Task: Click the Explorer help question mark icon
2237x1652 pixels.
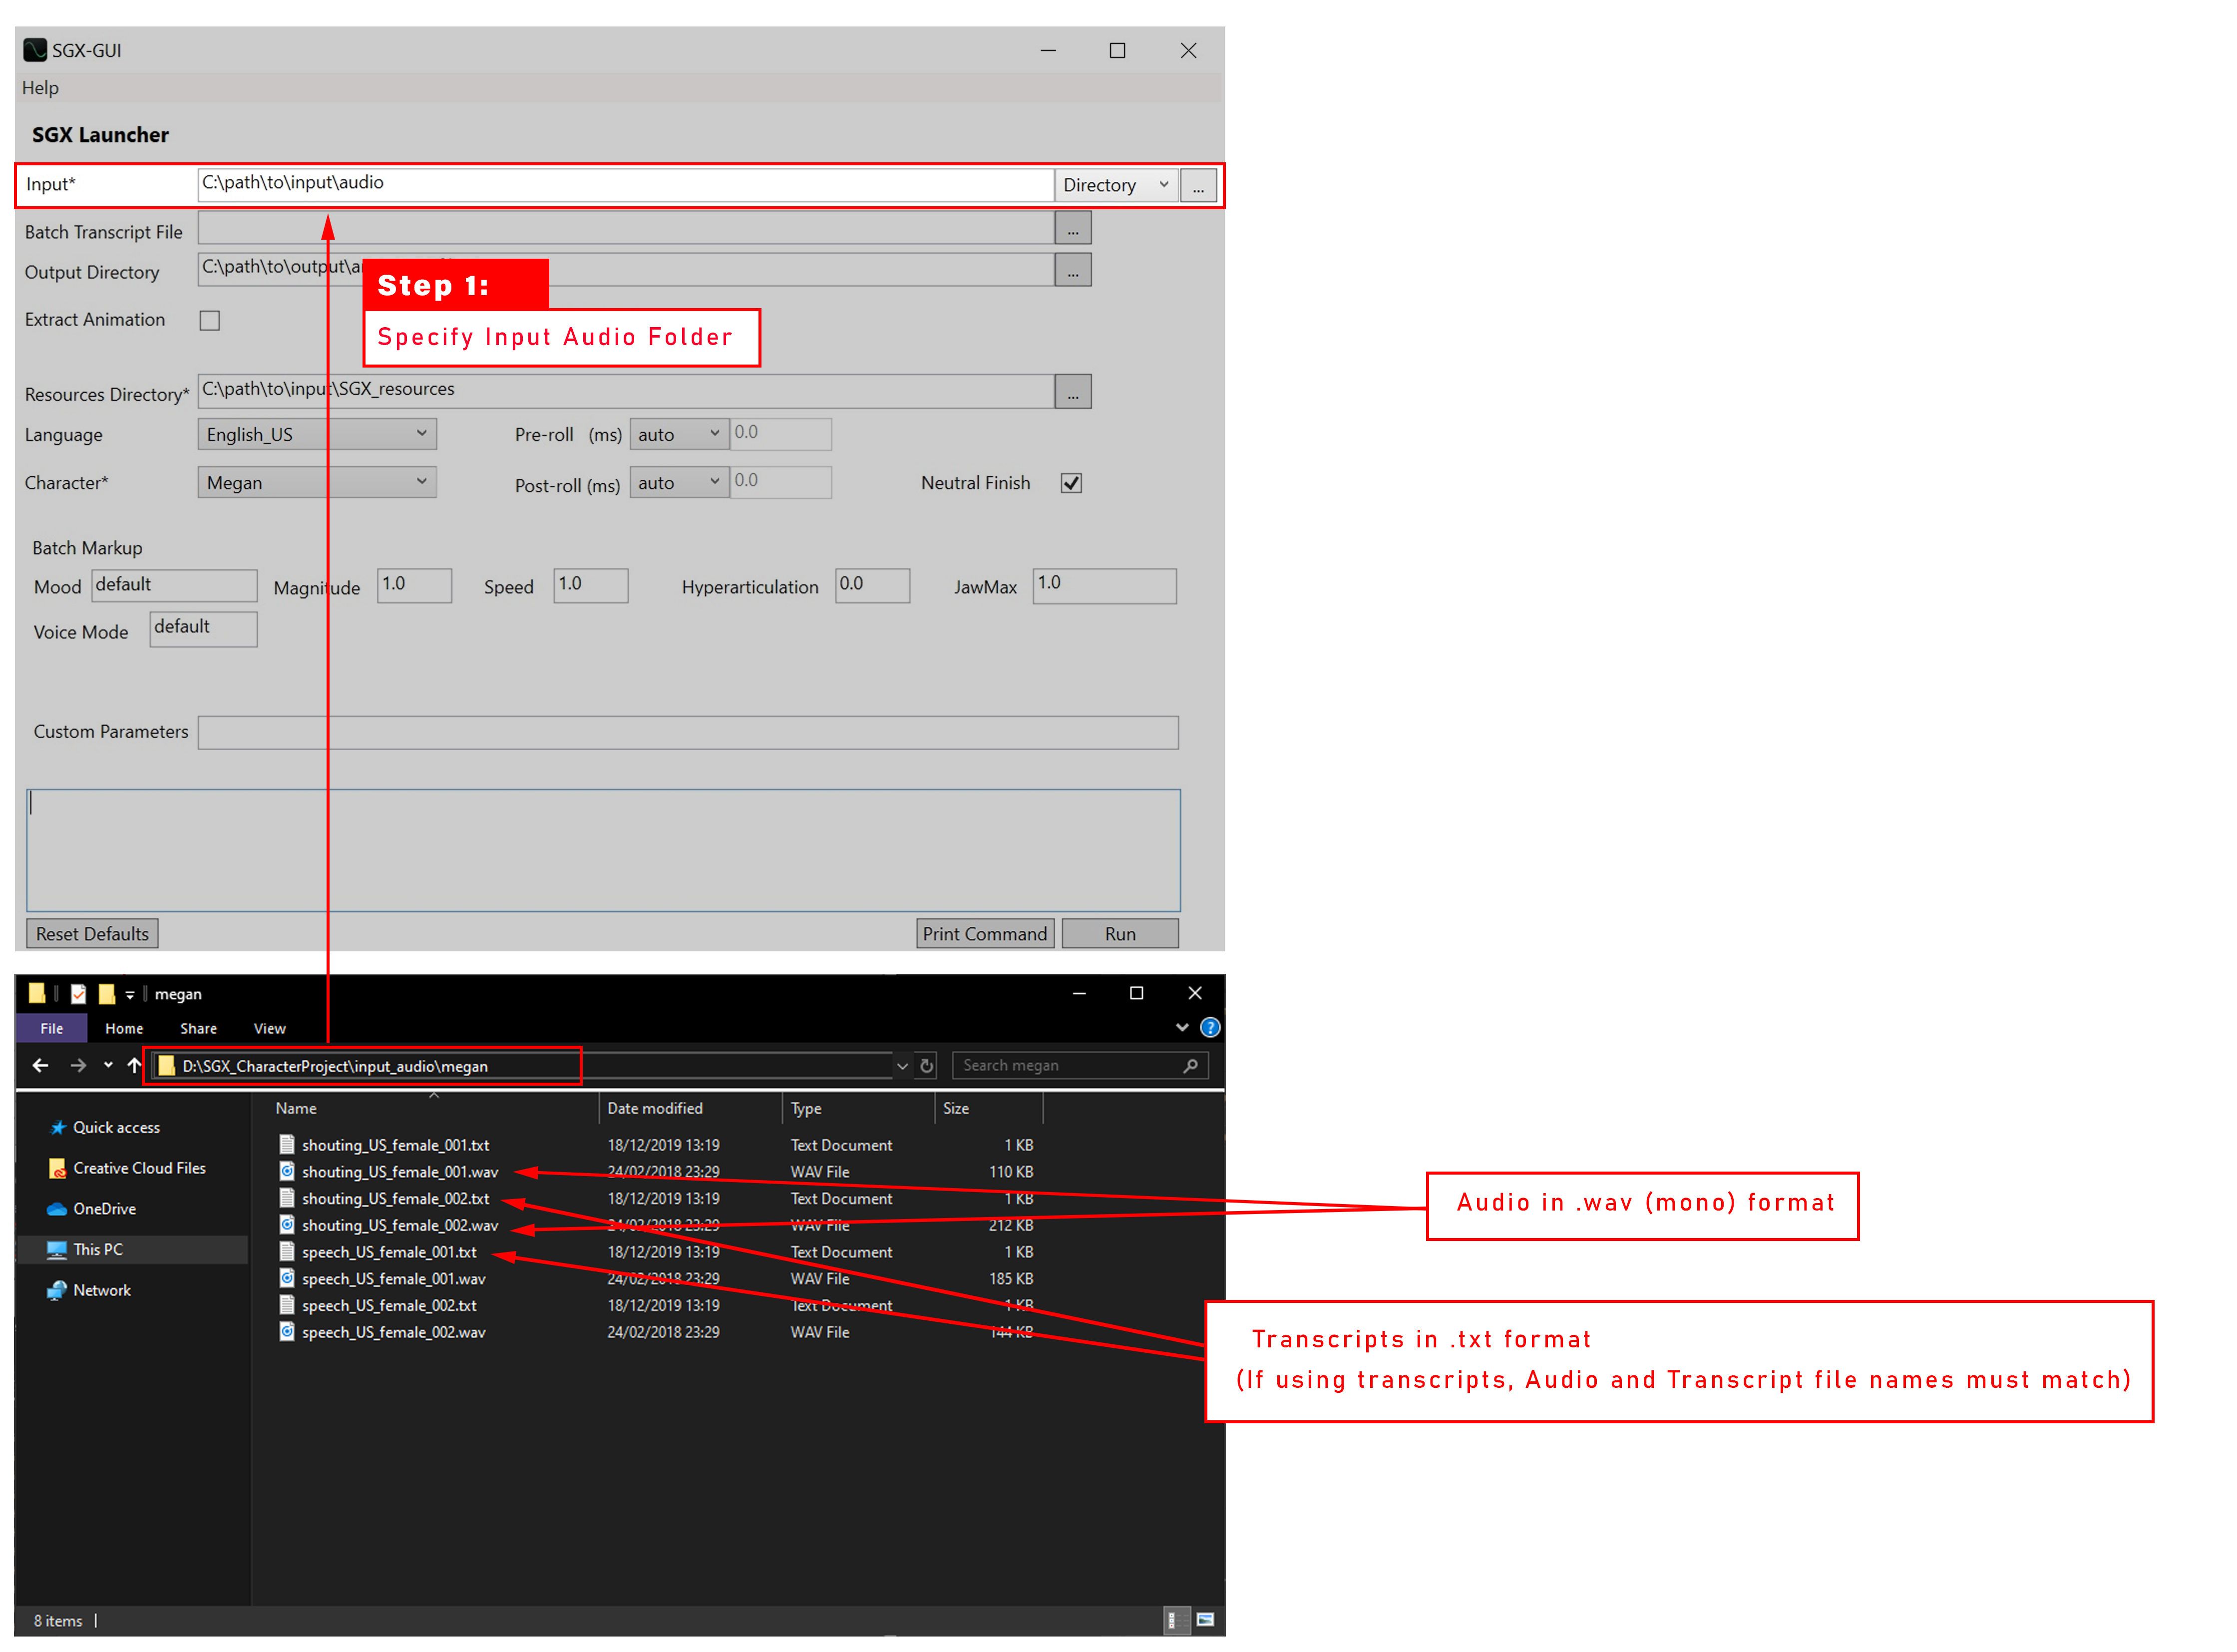Action: tap(1210, 1028)
